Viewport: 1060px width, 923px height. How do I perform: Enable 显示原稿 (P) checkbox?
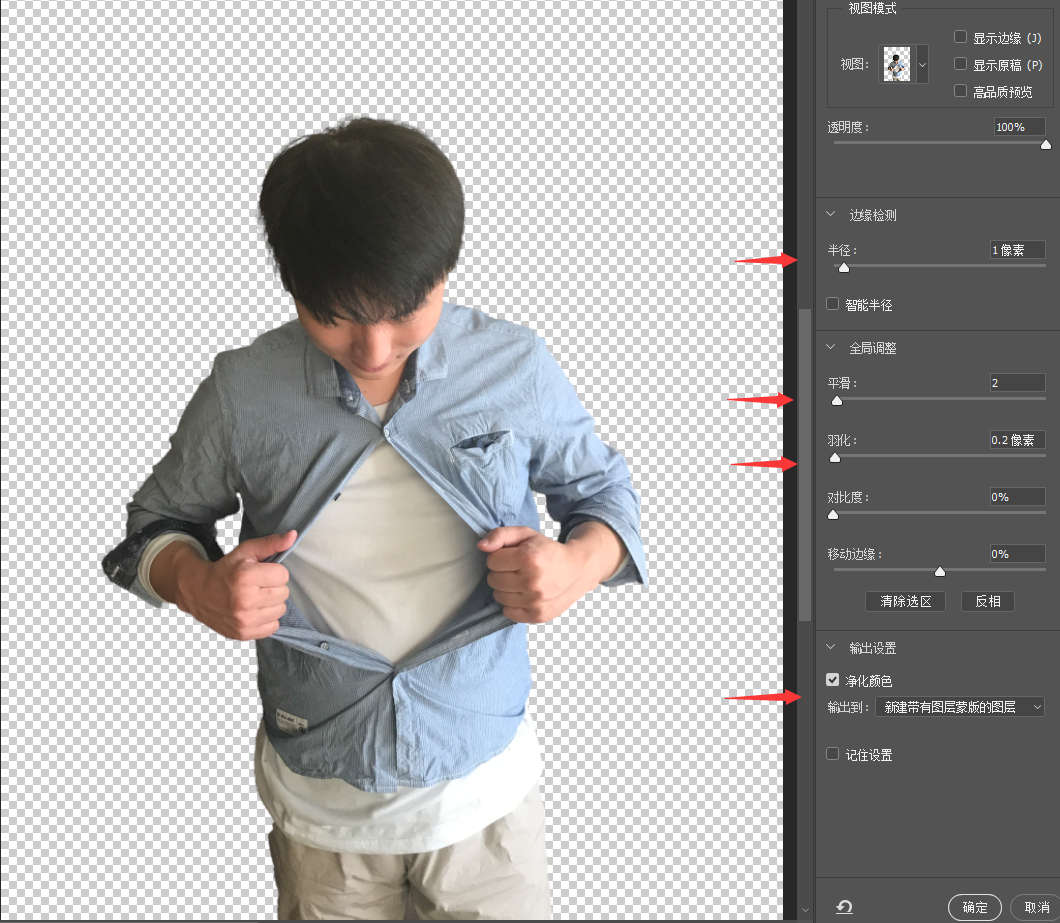coord(960,64)
